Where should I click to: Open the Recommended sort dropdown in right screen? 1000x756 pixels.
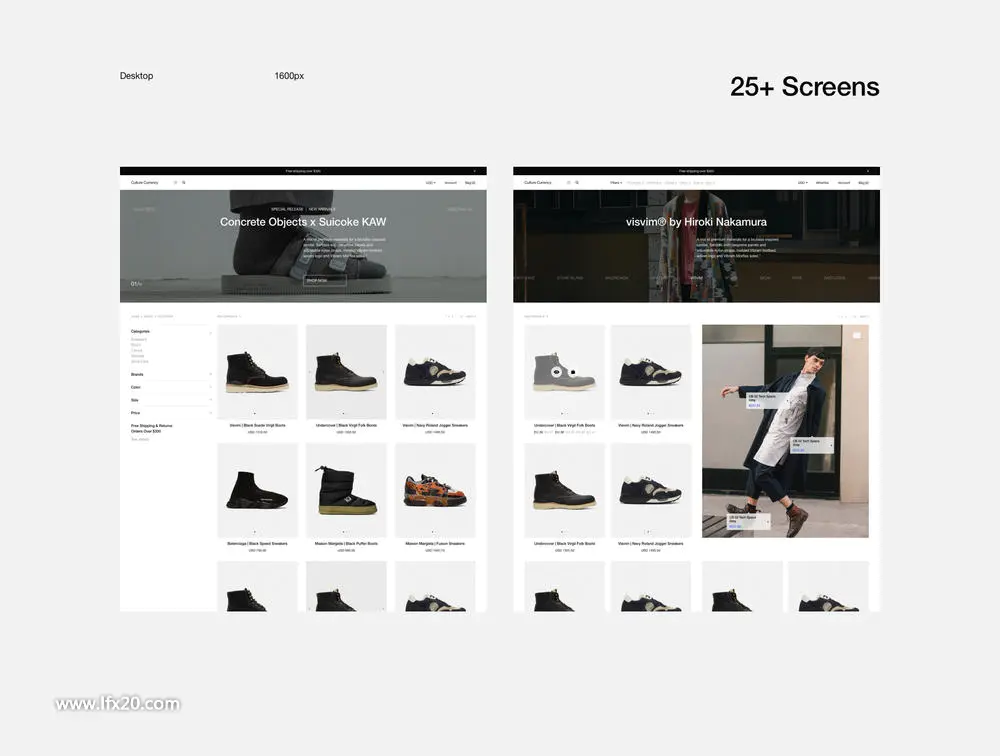[x=536, y=316]
